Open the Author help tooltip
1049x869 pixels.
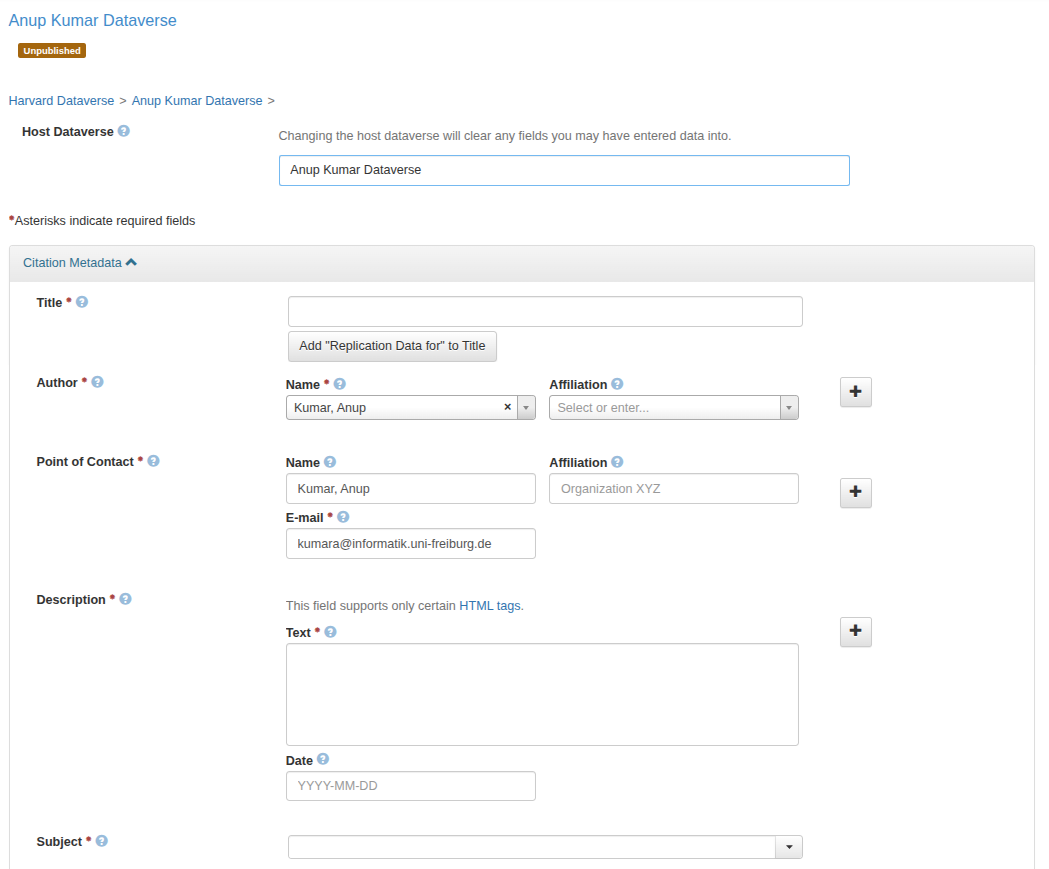pyautogui.click(x=97, y=381)
